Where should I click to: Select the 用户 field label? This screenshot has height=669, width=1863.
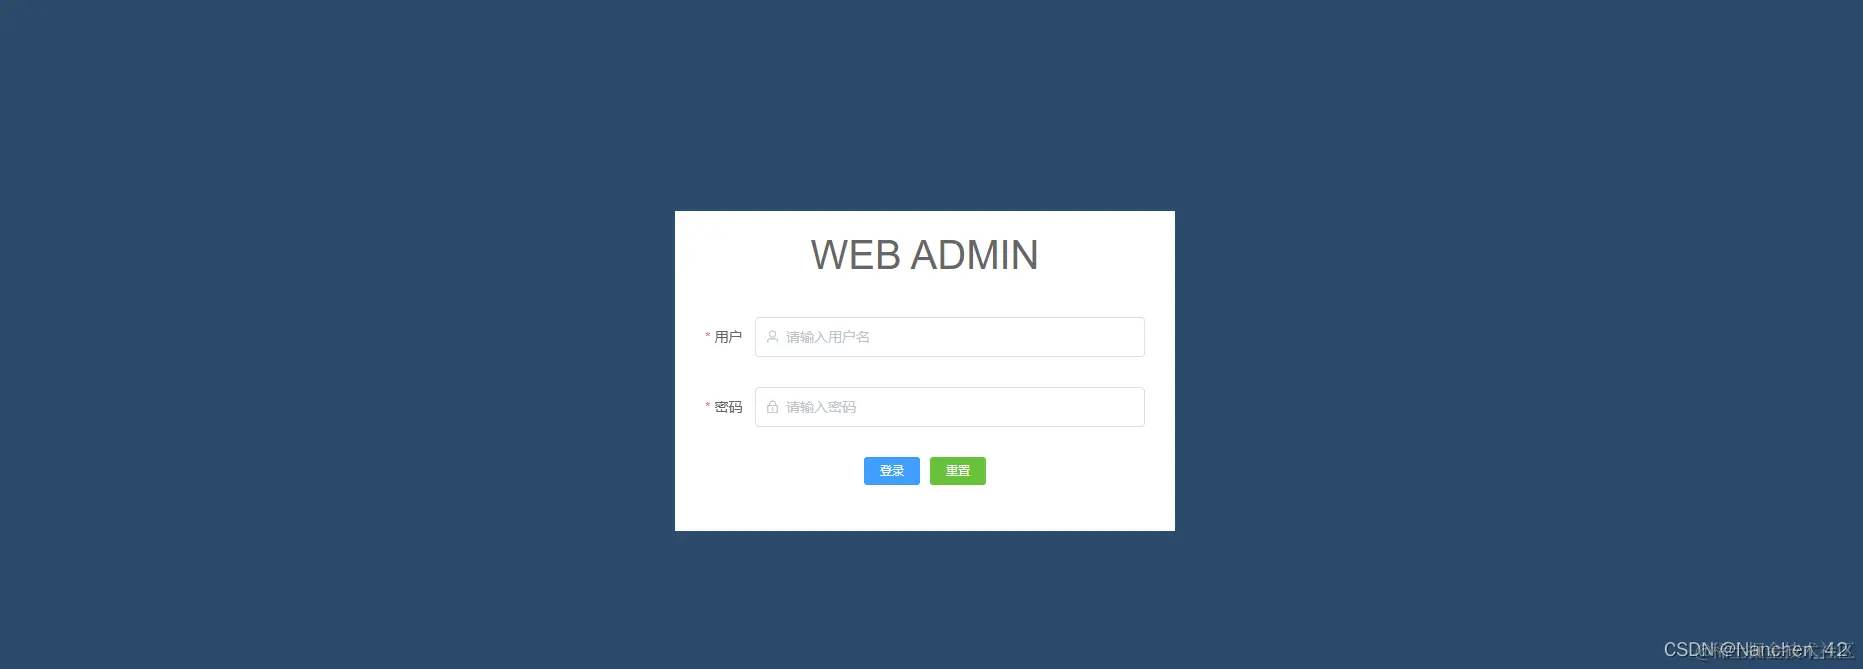click(x=728, y=337)
